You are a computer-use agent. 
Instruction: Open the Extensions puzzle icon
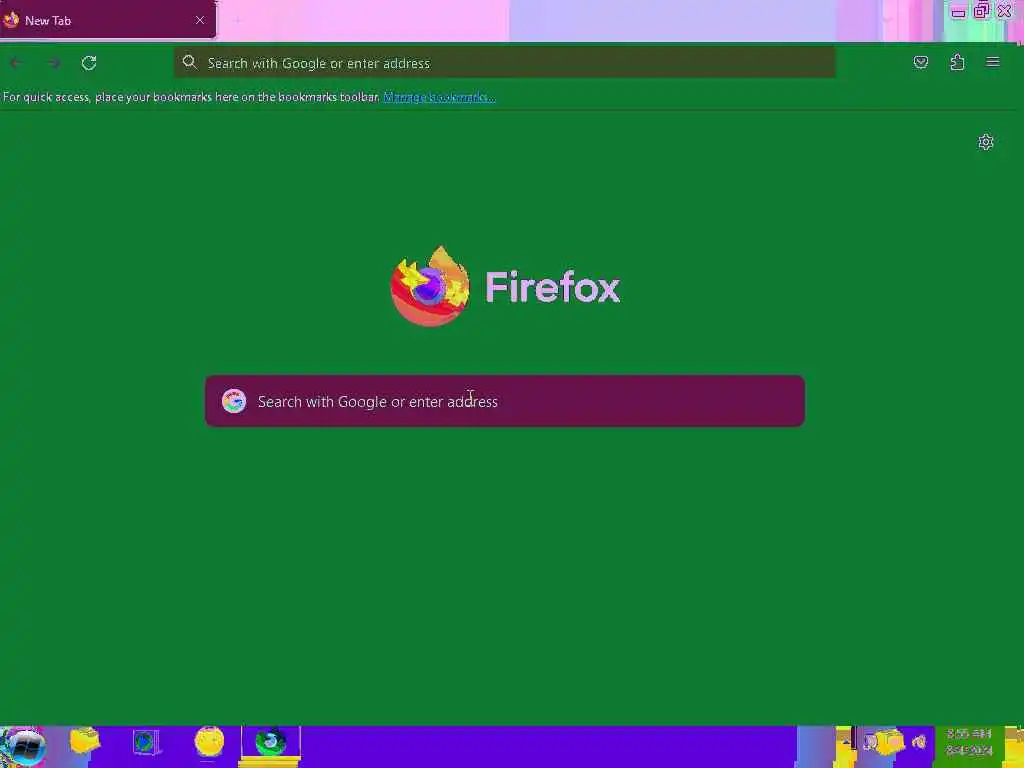pyautogui.click(x=957, y=62)
